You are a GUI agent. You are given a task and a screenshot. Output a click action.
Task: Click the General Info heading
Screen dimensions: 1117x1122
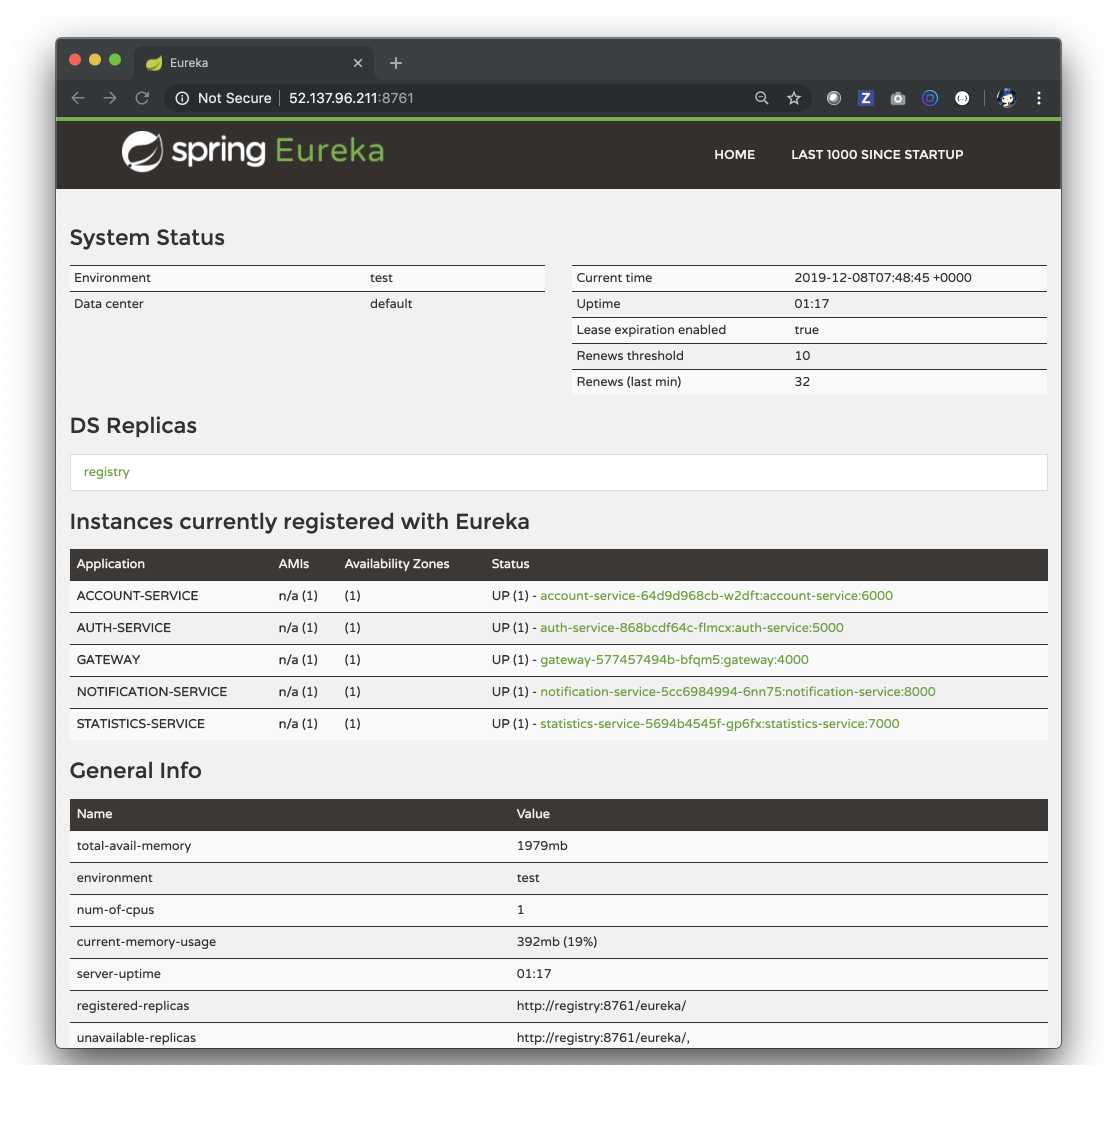[x=135, y=771]
